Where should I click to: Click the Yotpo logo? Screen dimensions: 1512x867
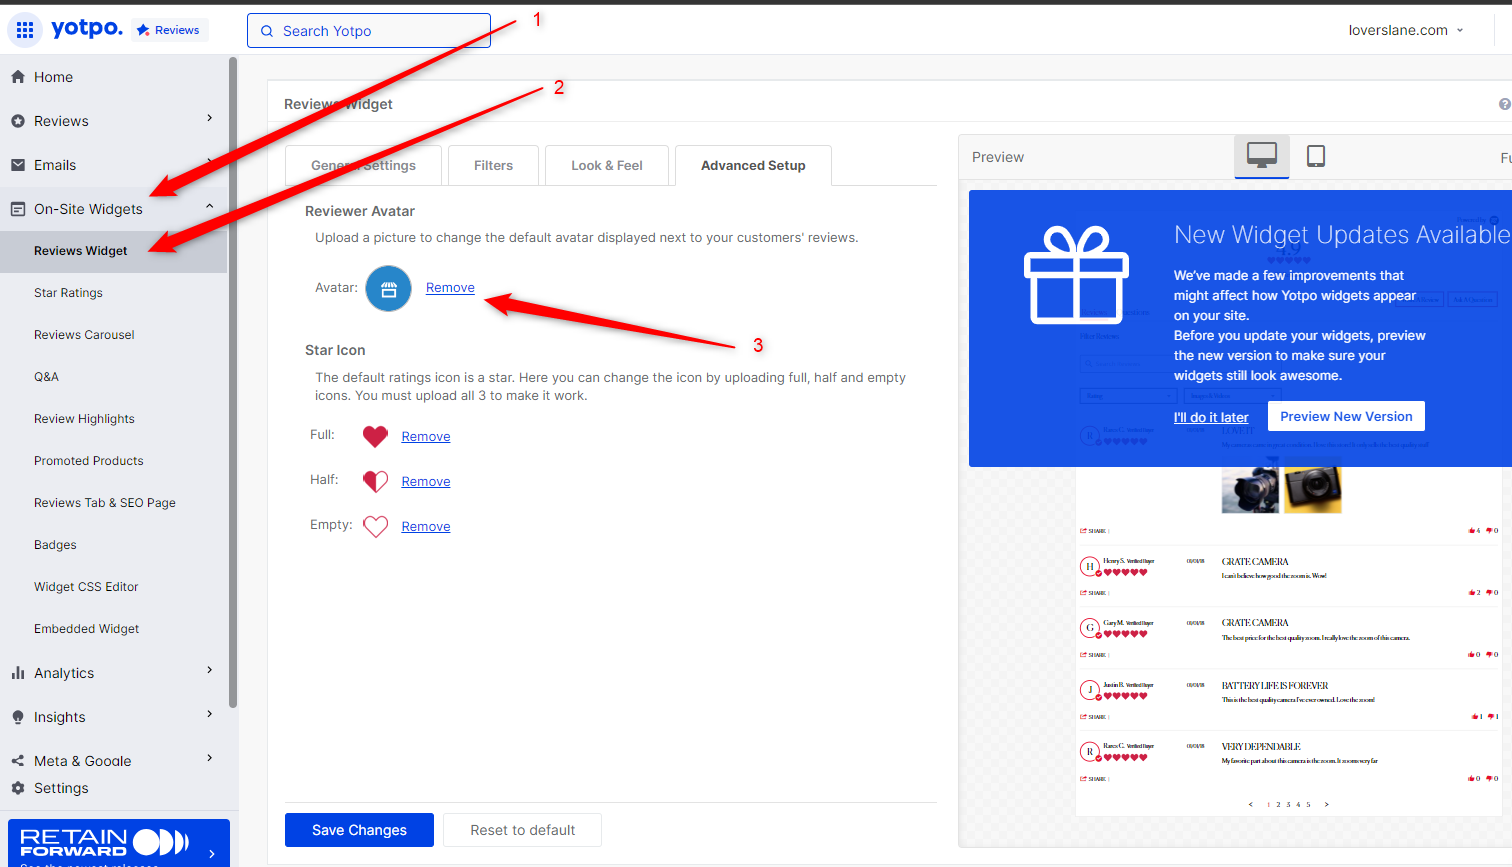coord(87,28)
